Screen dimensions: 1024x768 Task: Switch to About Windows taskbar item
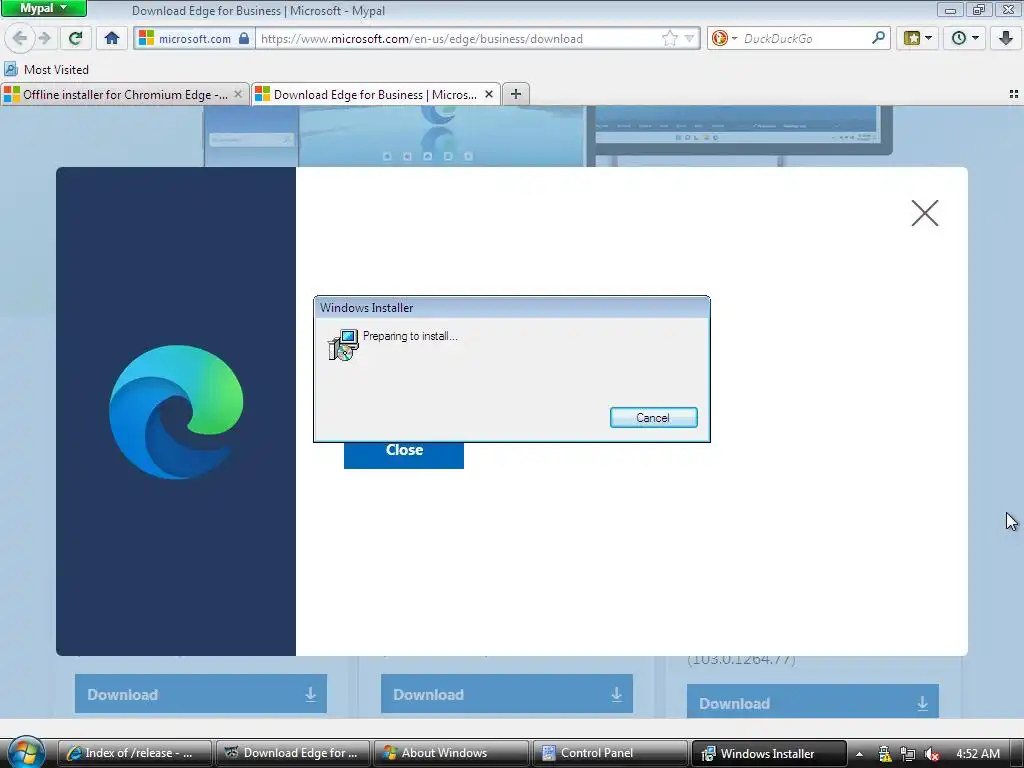click(451, 753)
